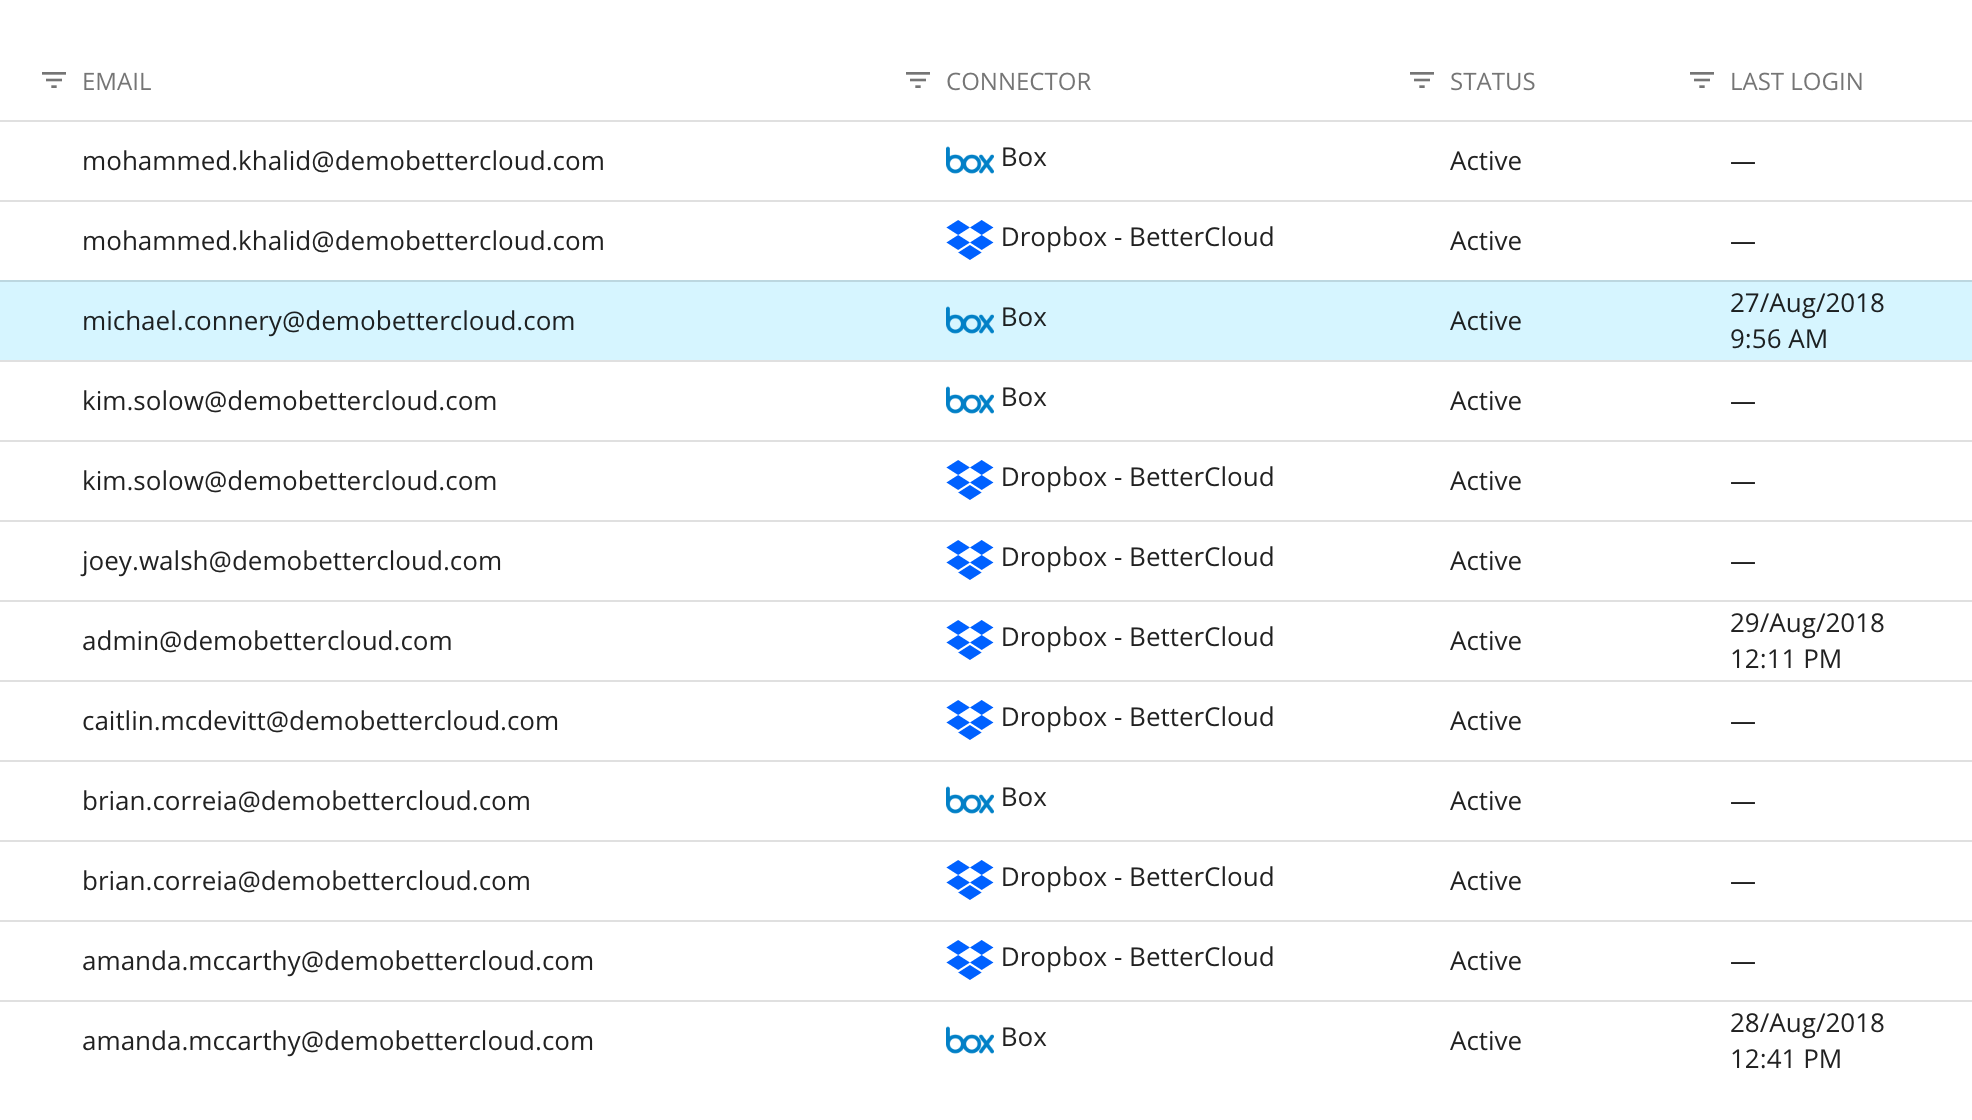
Task: Select mohammed.khalid email in the Box row
Action: click(343, 161)
